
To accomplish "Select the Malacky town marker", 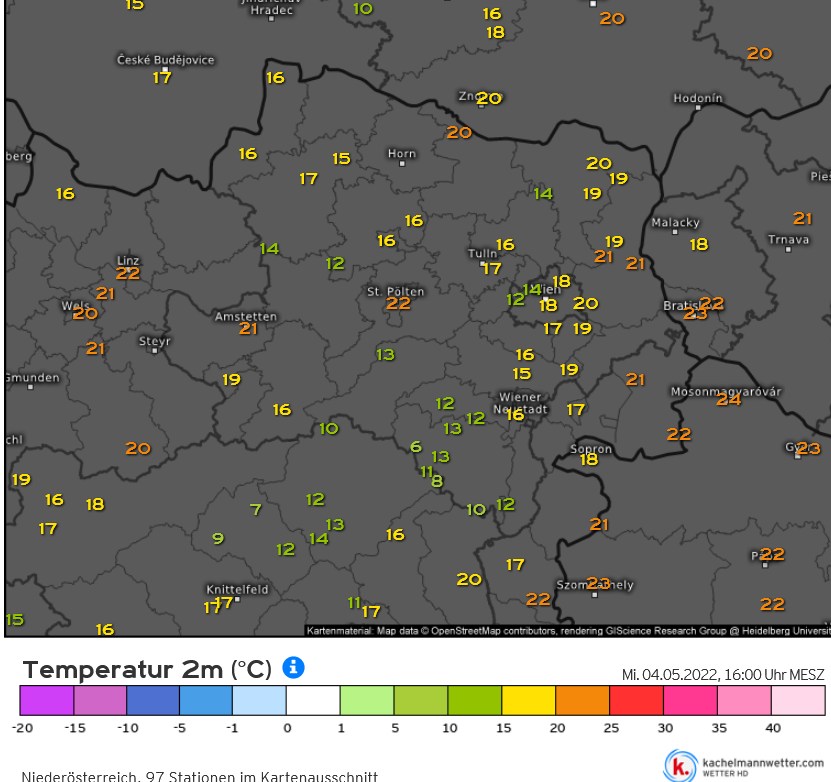I will [x=676, y=232].
